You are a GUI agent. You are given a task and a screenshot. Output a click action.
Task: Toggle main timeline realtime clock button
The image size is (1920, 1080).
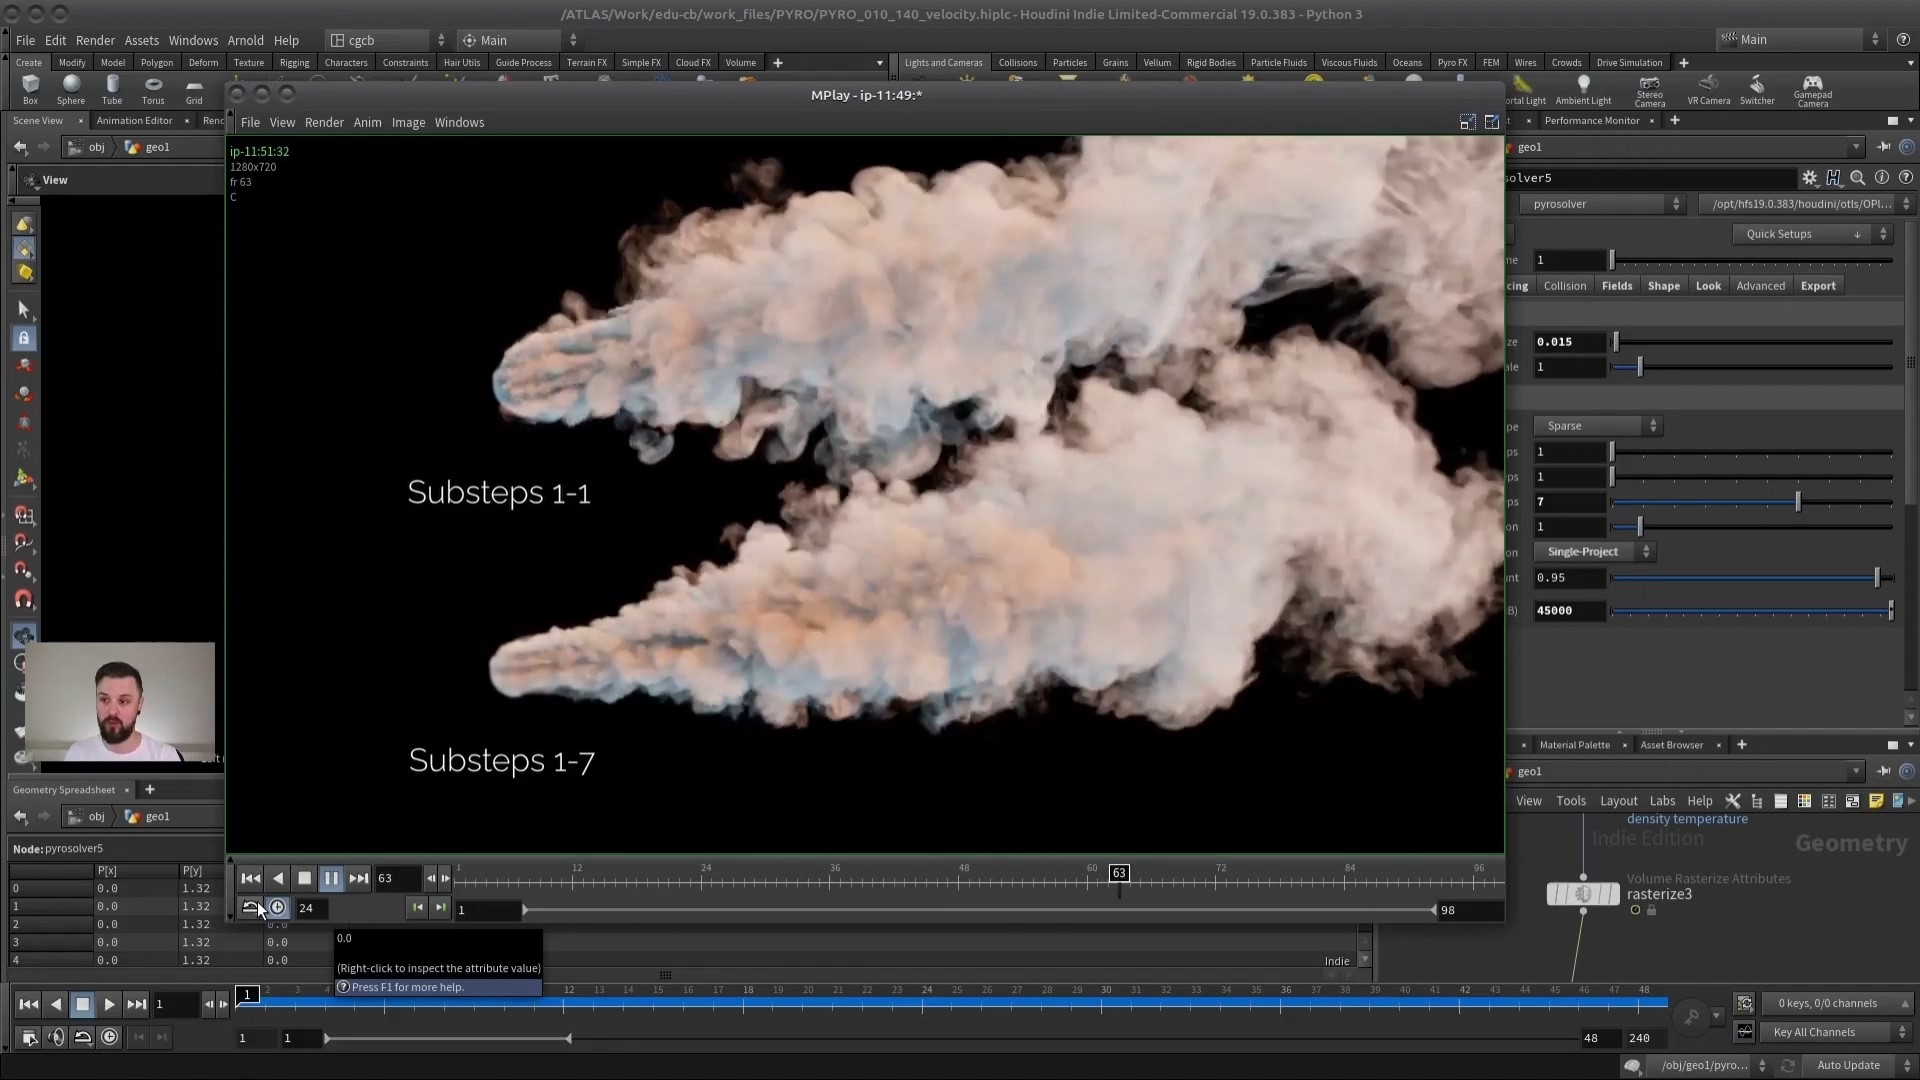click(x=110, y=1038)
